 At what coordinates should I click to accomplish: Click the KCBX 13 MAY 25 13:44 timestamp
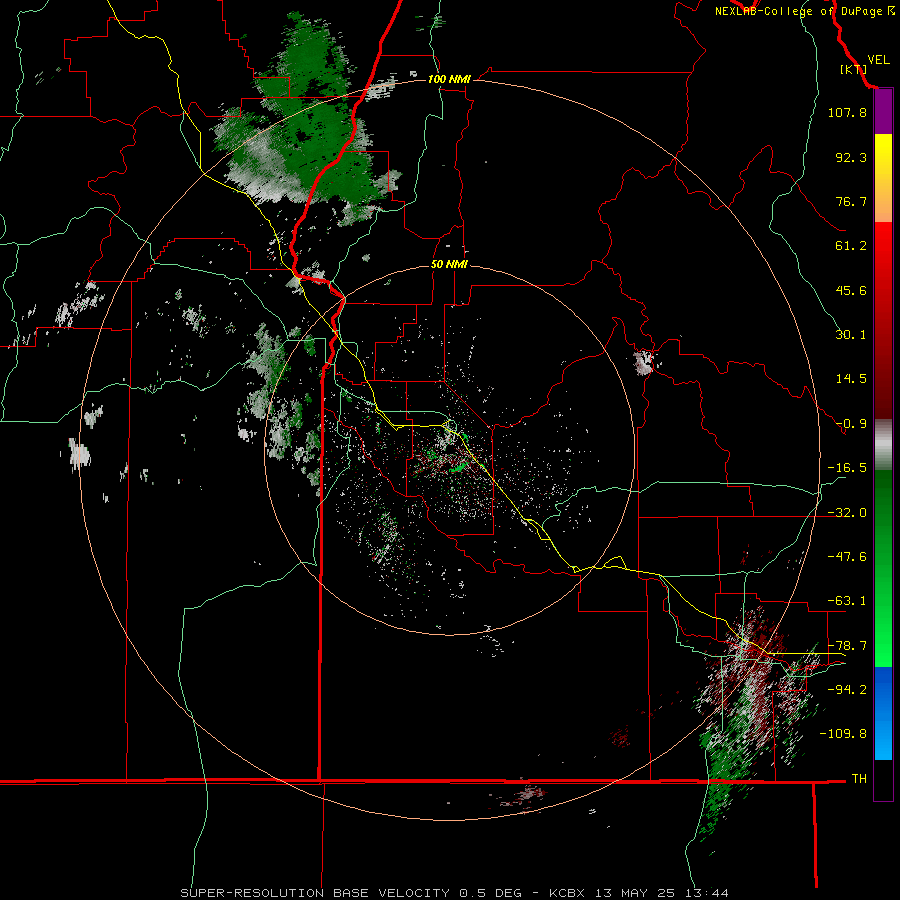pyautogui.click(x=639, y=893)
